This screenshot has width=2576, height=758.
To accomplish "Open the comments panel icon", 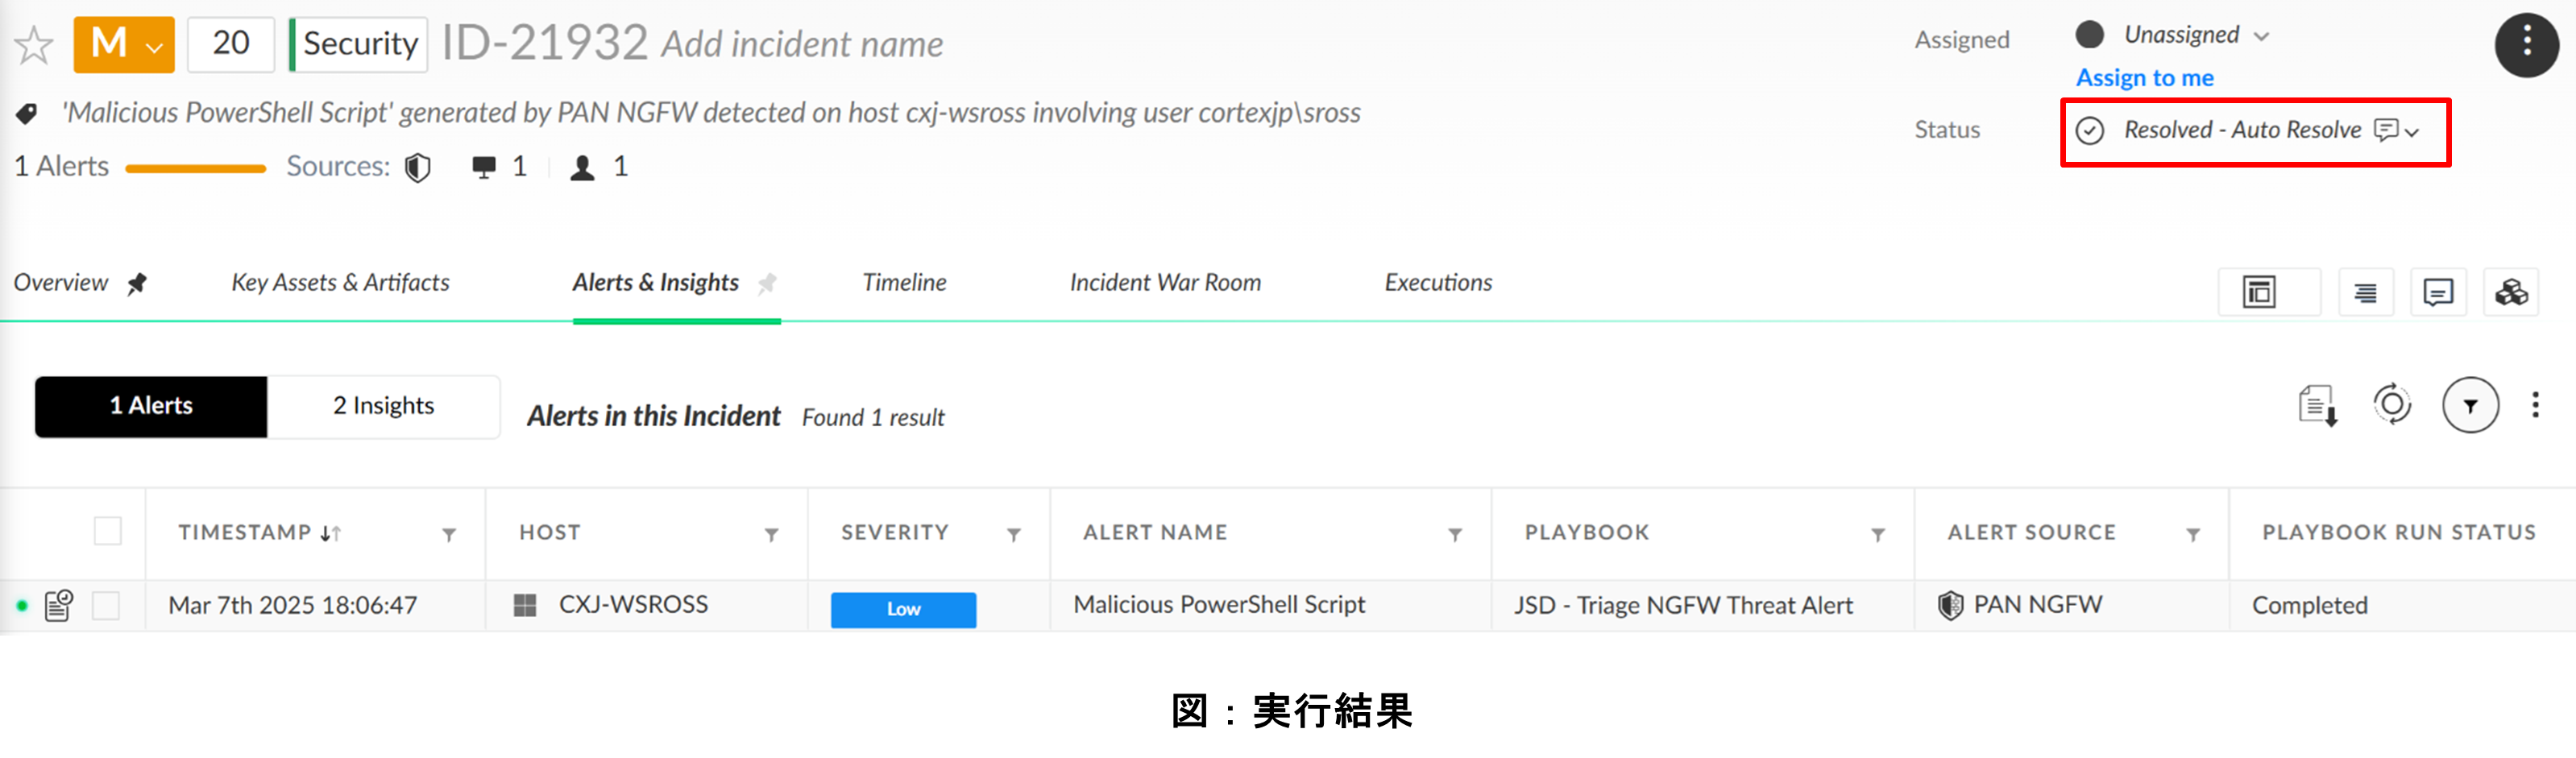I will coord(2438,293).
